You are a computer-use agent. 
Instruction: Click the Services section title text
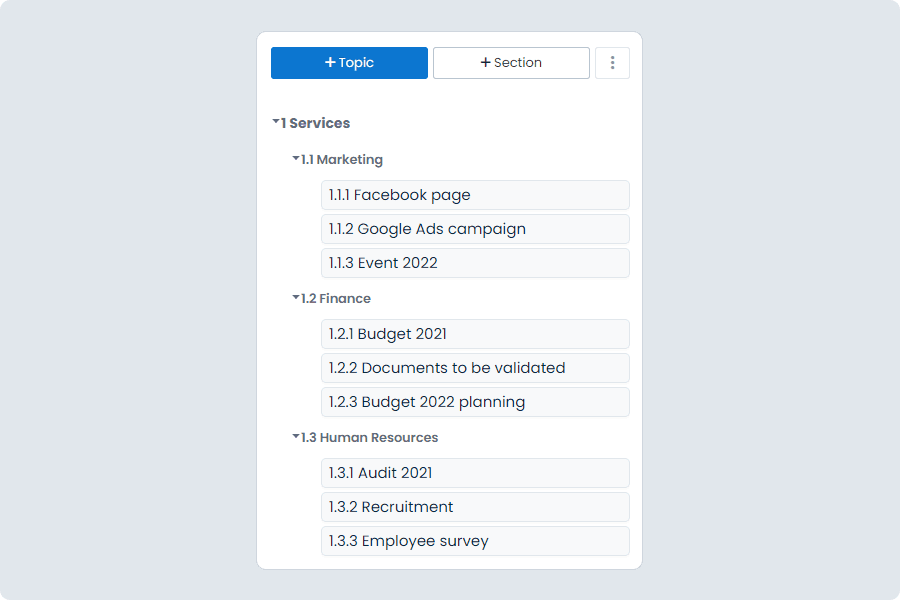(x=319, y=123)
